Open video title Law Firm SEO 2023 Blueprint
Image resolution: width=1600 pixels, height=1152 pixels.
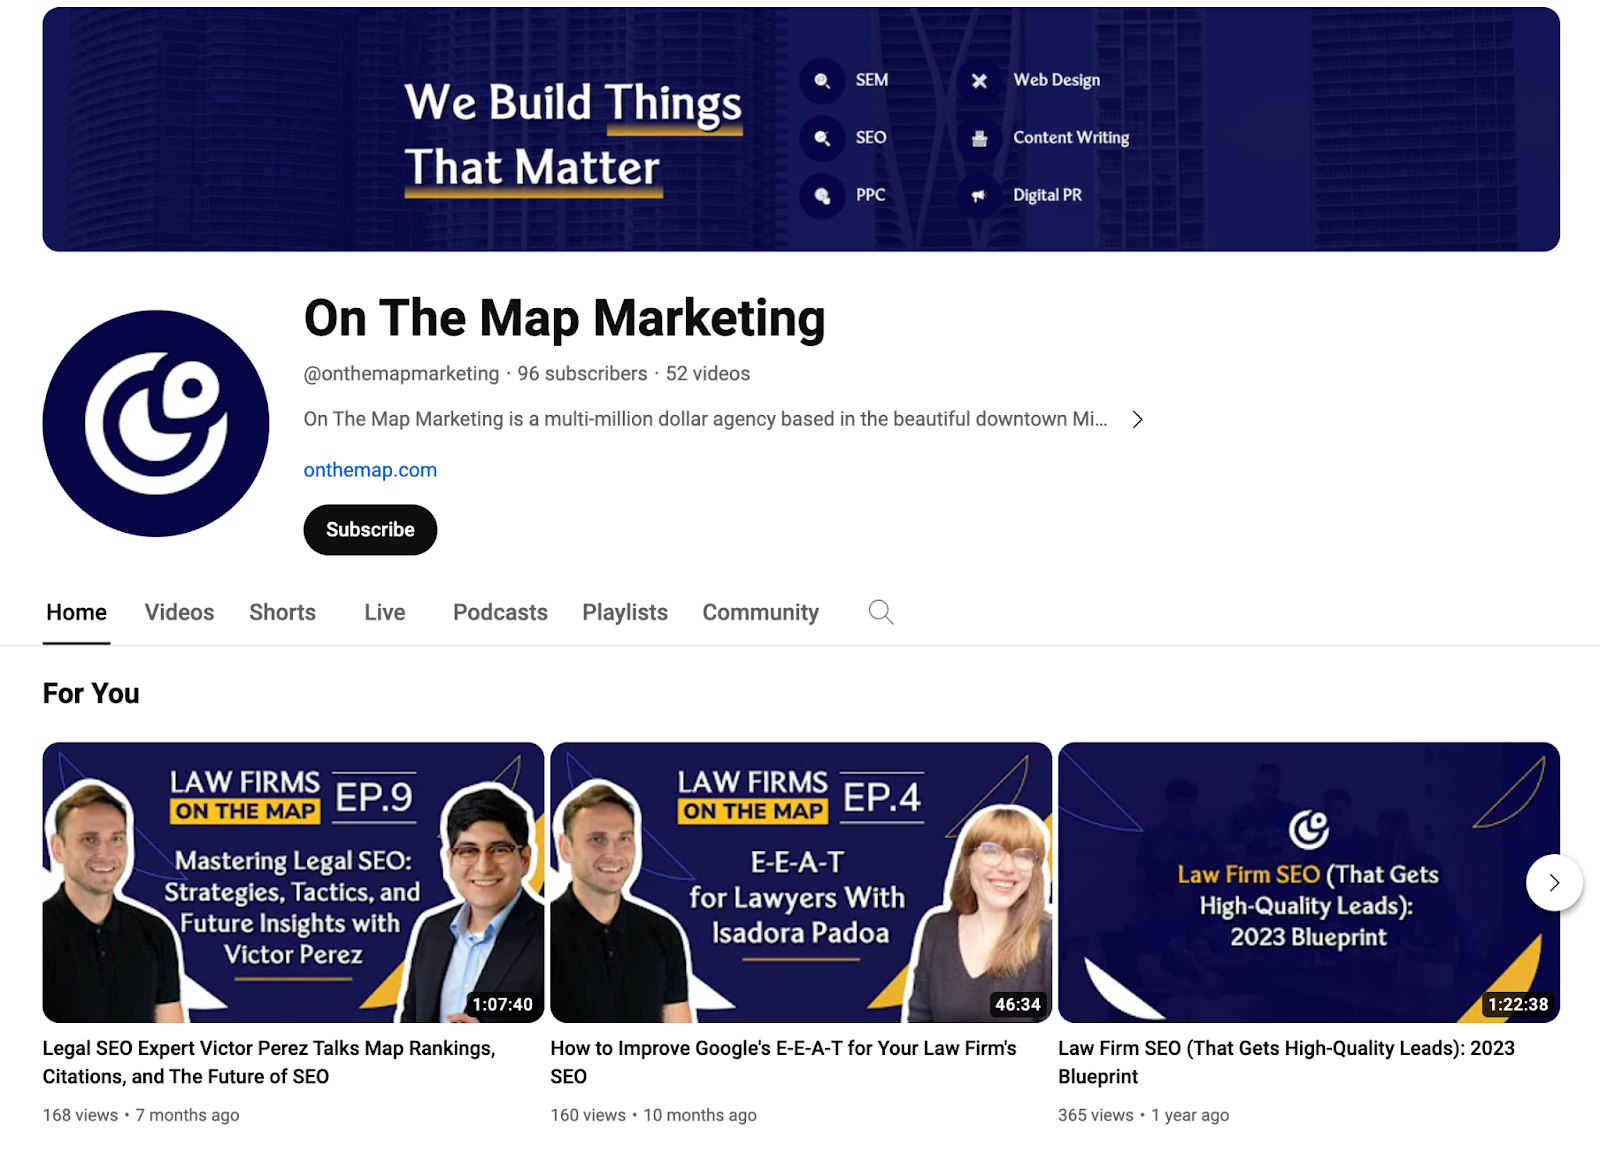(1286, 1062)
